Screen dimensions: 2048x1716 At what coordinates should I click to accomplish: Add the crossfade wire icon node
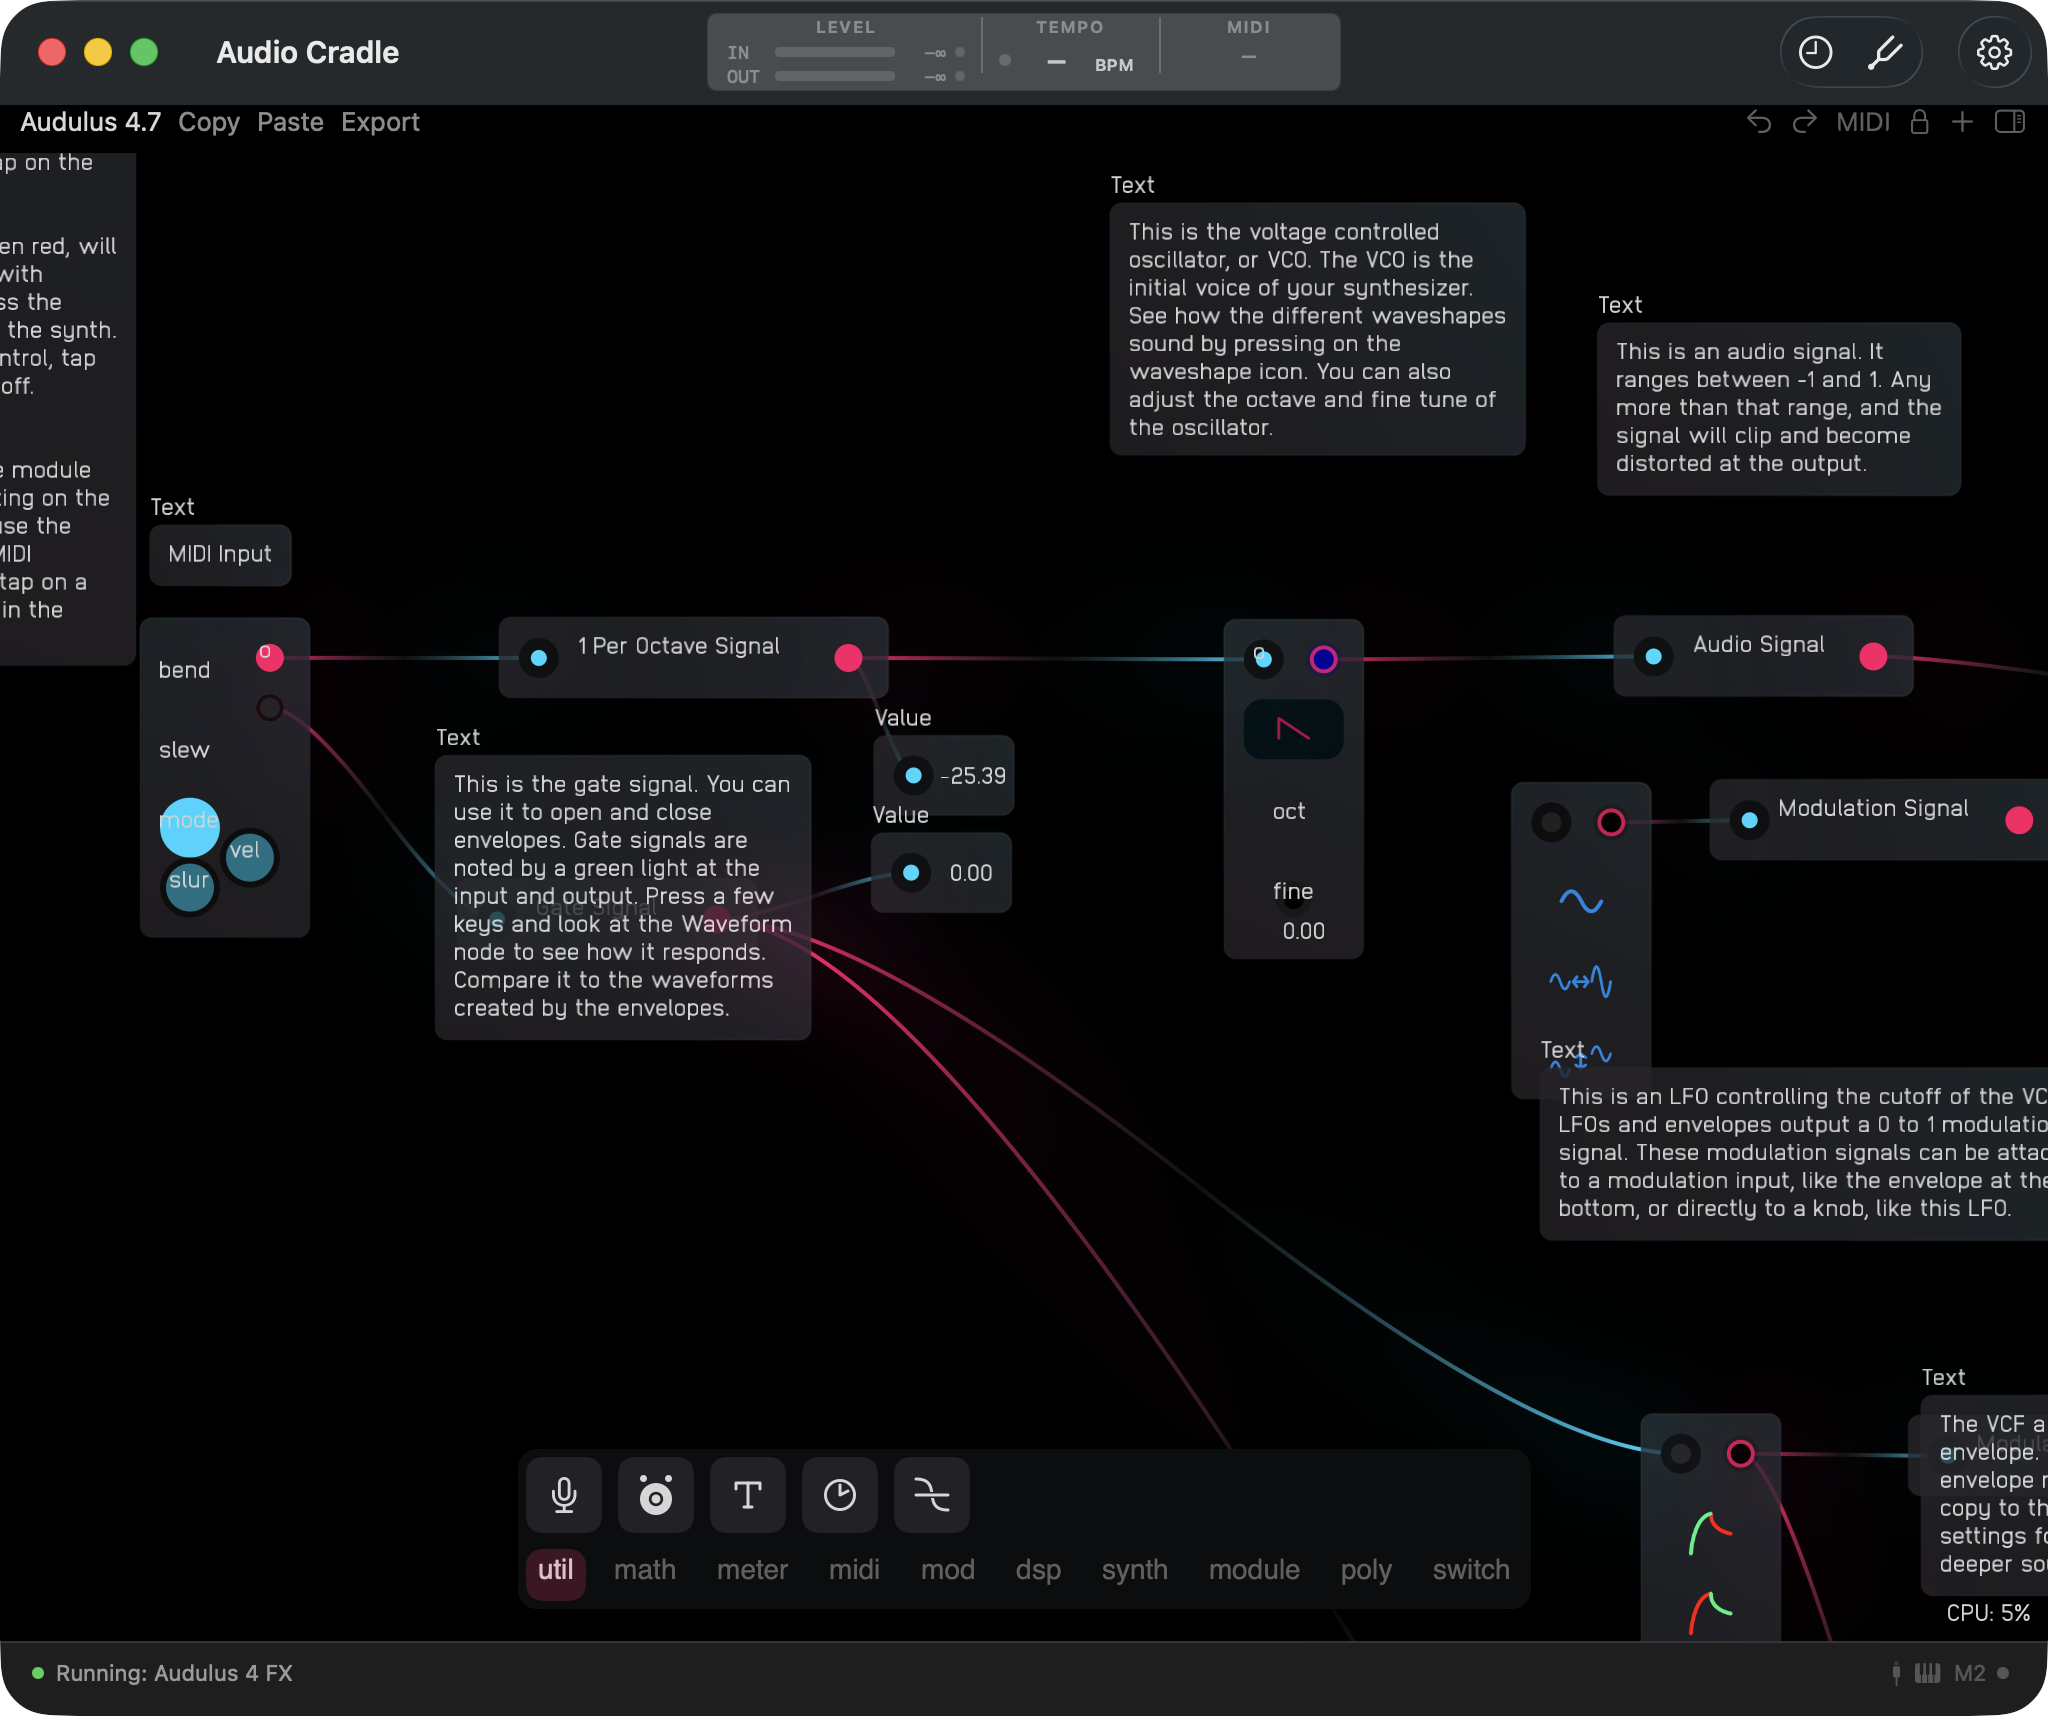932,1495
